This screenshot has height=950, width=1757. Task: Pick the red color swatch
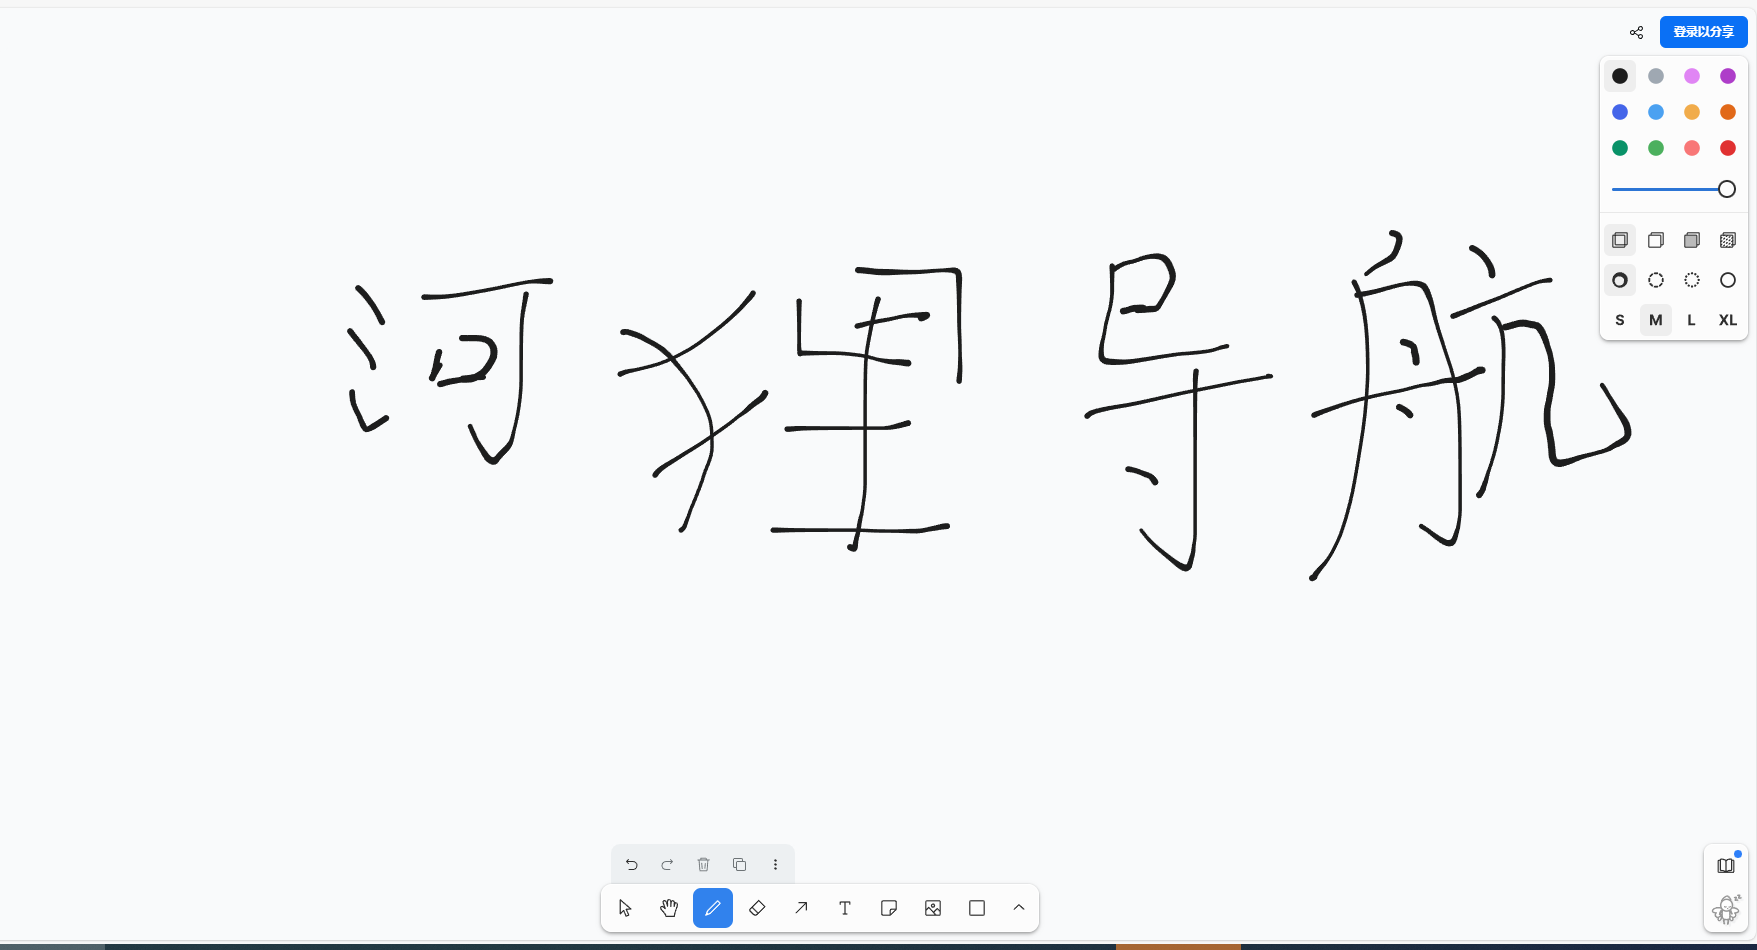[x=1727, y=148]
